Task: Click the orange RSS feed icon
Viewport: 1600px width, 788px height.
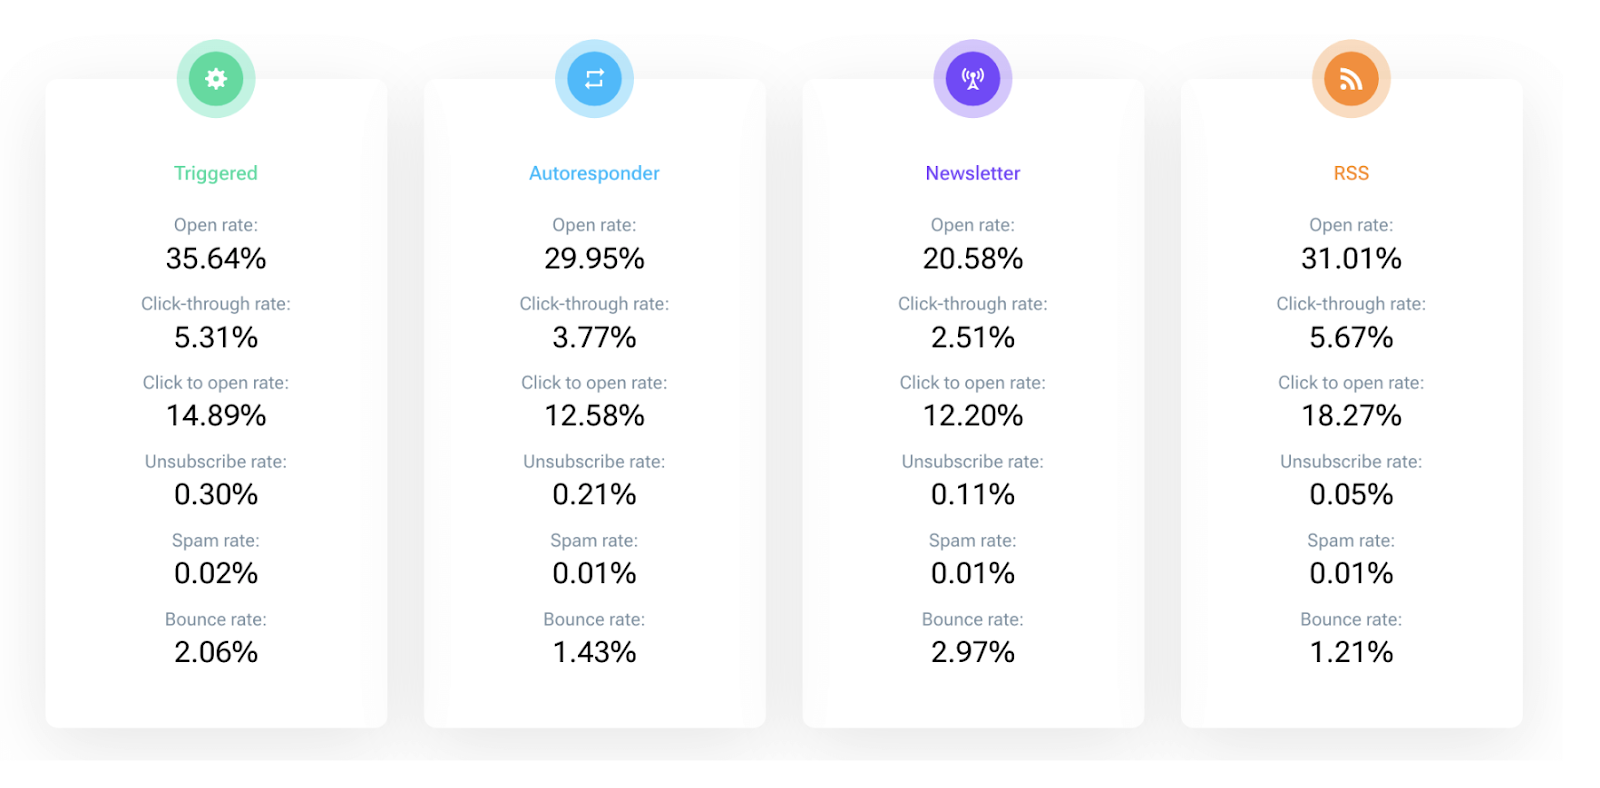Action: [x=1351, y=79]
